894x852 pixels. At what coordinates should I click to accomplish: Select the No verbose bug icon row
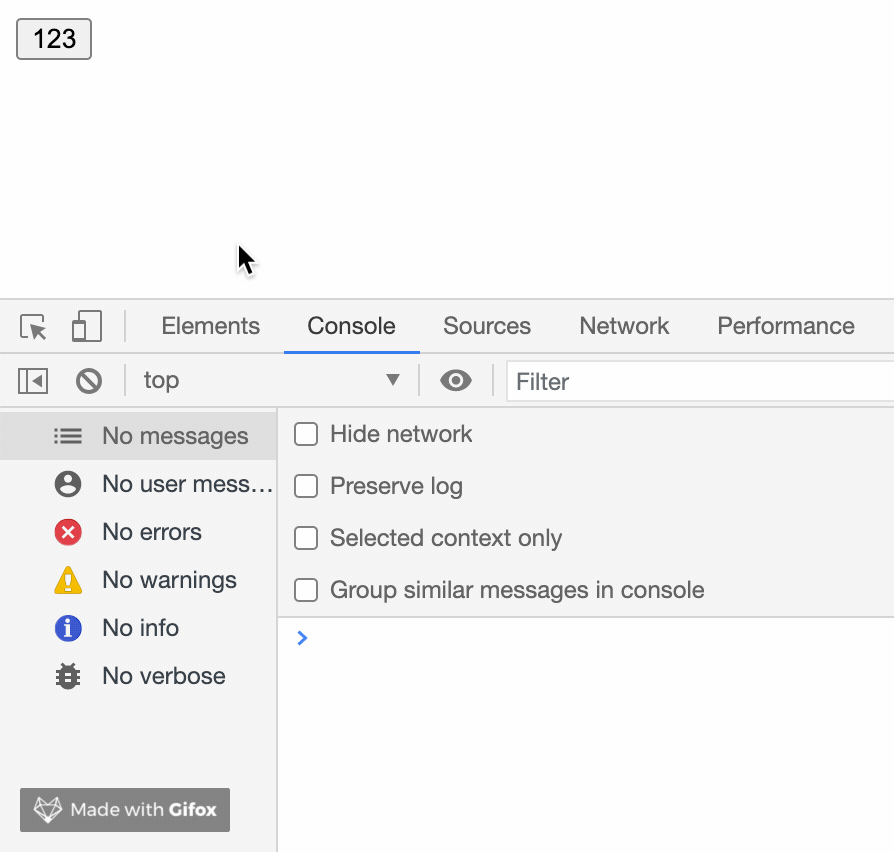[x=139, y=676]
